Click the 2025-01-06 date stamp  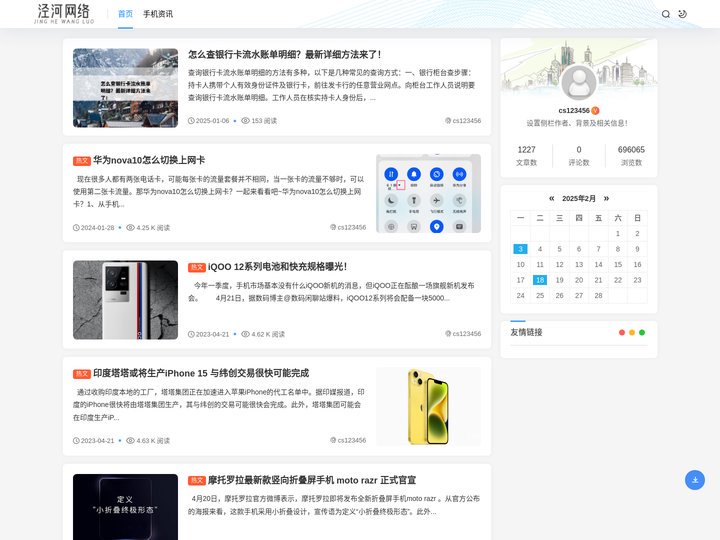[x=208, y=121]
